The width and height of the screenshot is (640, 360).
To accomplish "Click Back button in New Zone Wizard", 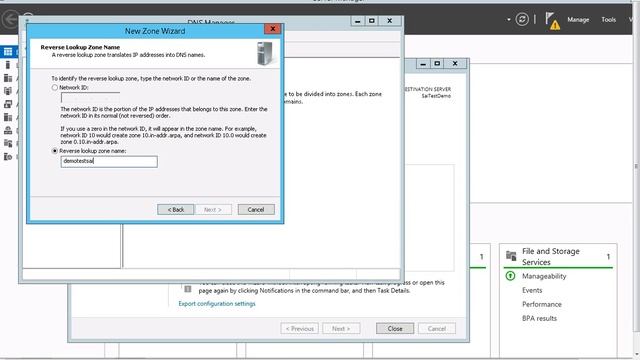I will click(176, 209).
